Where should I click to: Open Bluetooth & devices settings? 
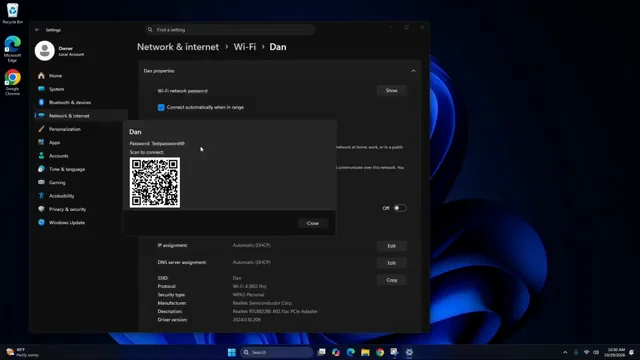coord(70,102)
